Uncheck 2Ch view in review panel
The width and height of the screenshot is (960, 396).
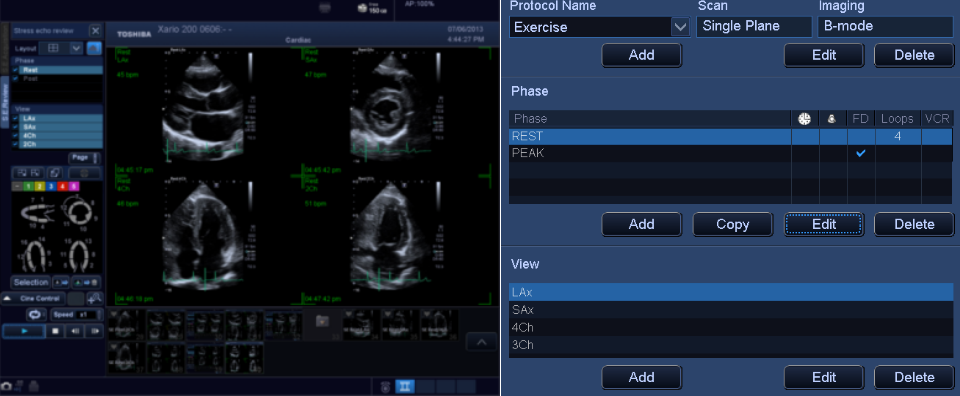pyautogui.click(x=15, y=144)
